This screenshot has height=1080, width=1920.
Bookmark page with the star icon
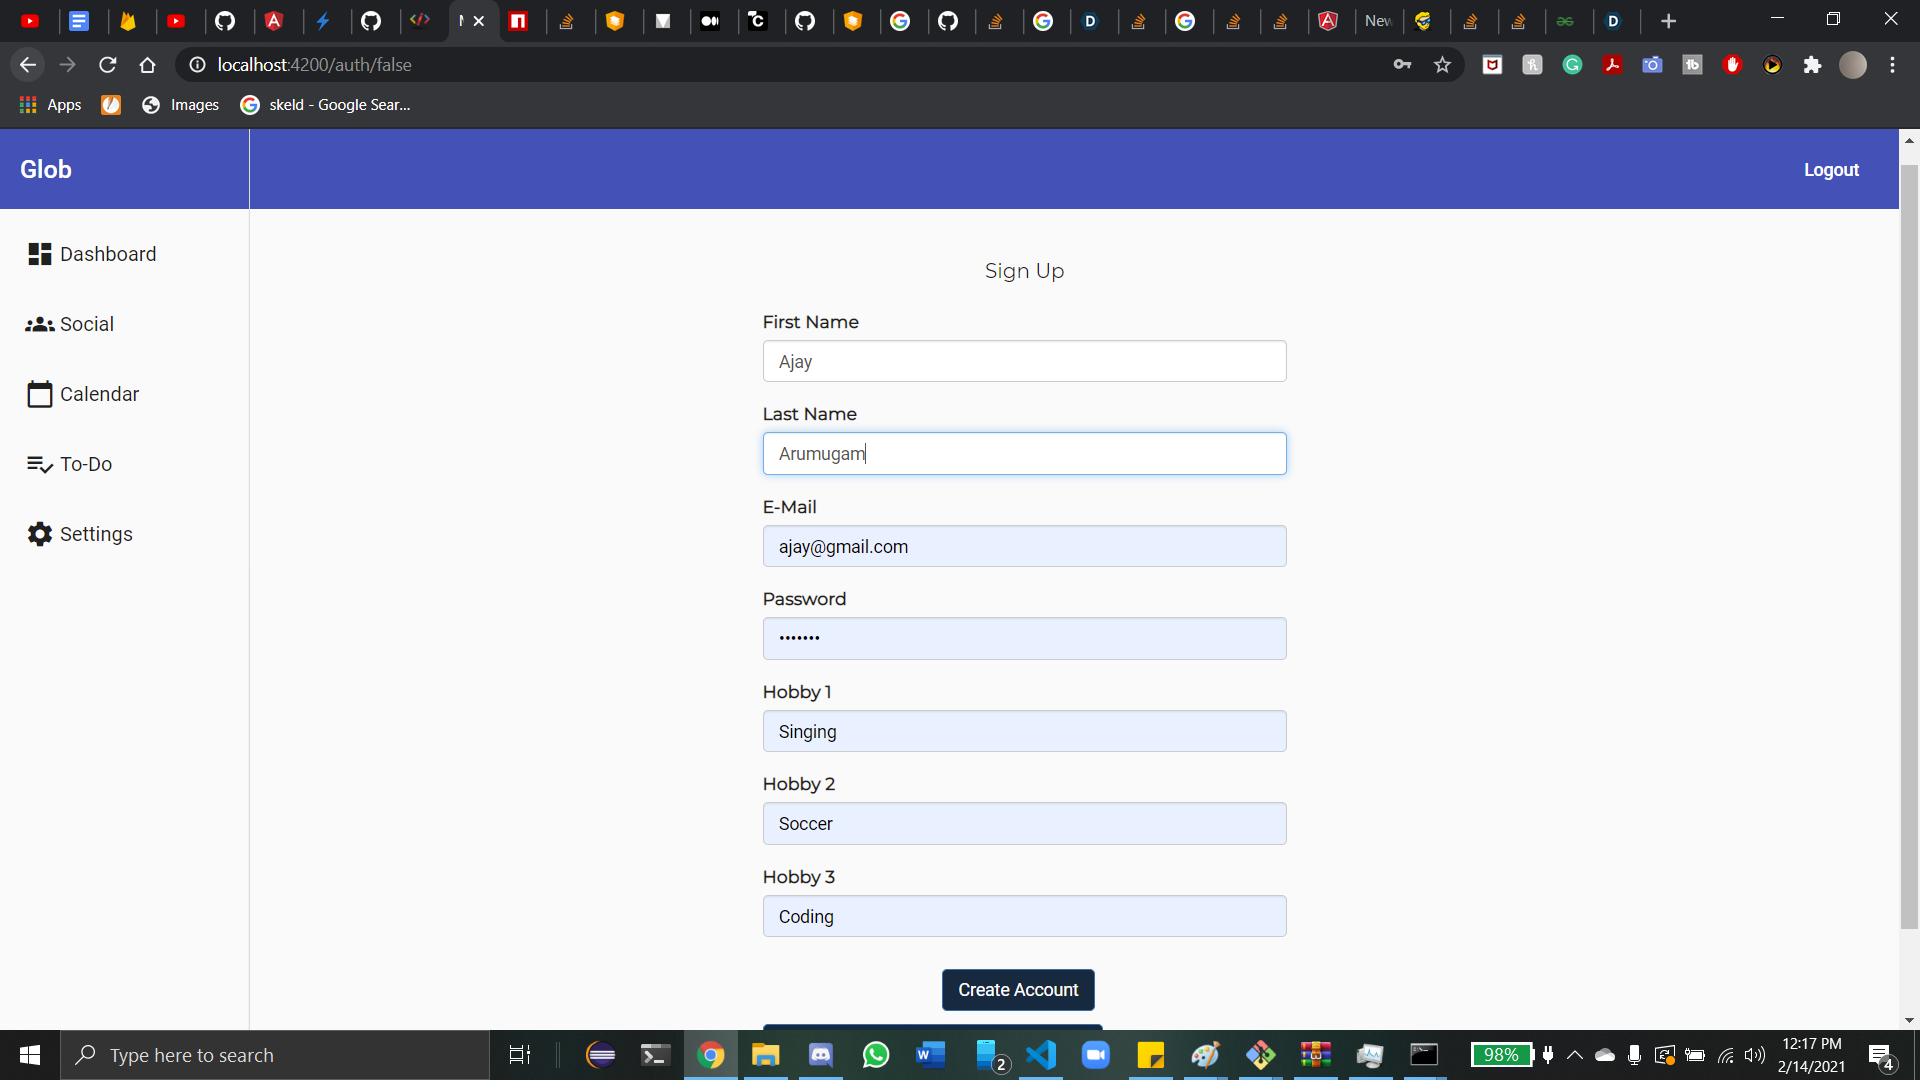tap(1442, 65)
